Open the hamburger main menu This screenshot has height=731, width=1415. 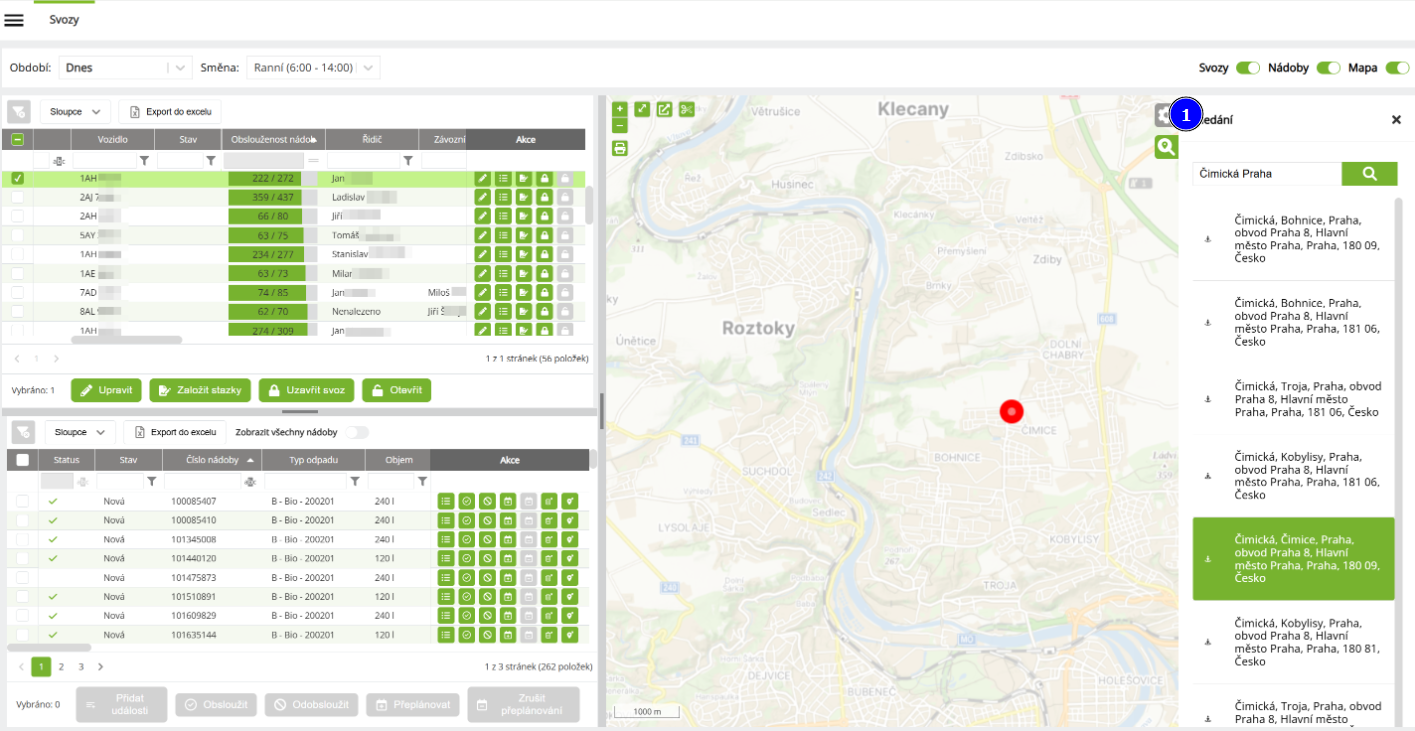point(14,20)
